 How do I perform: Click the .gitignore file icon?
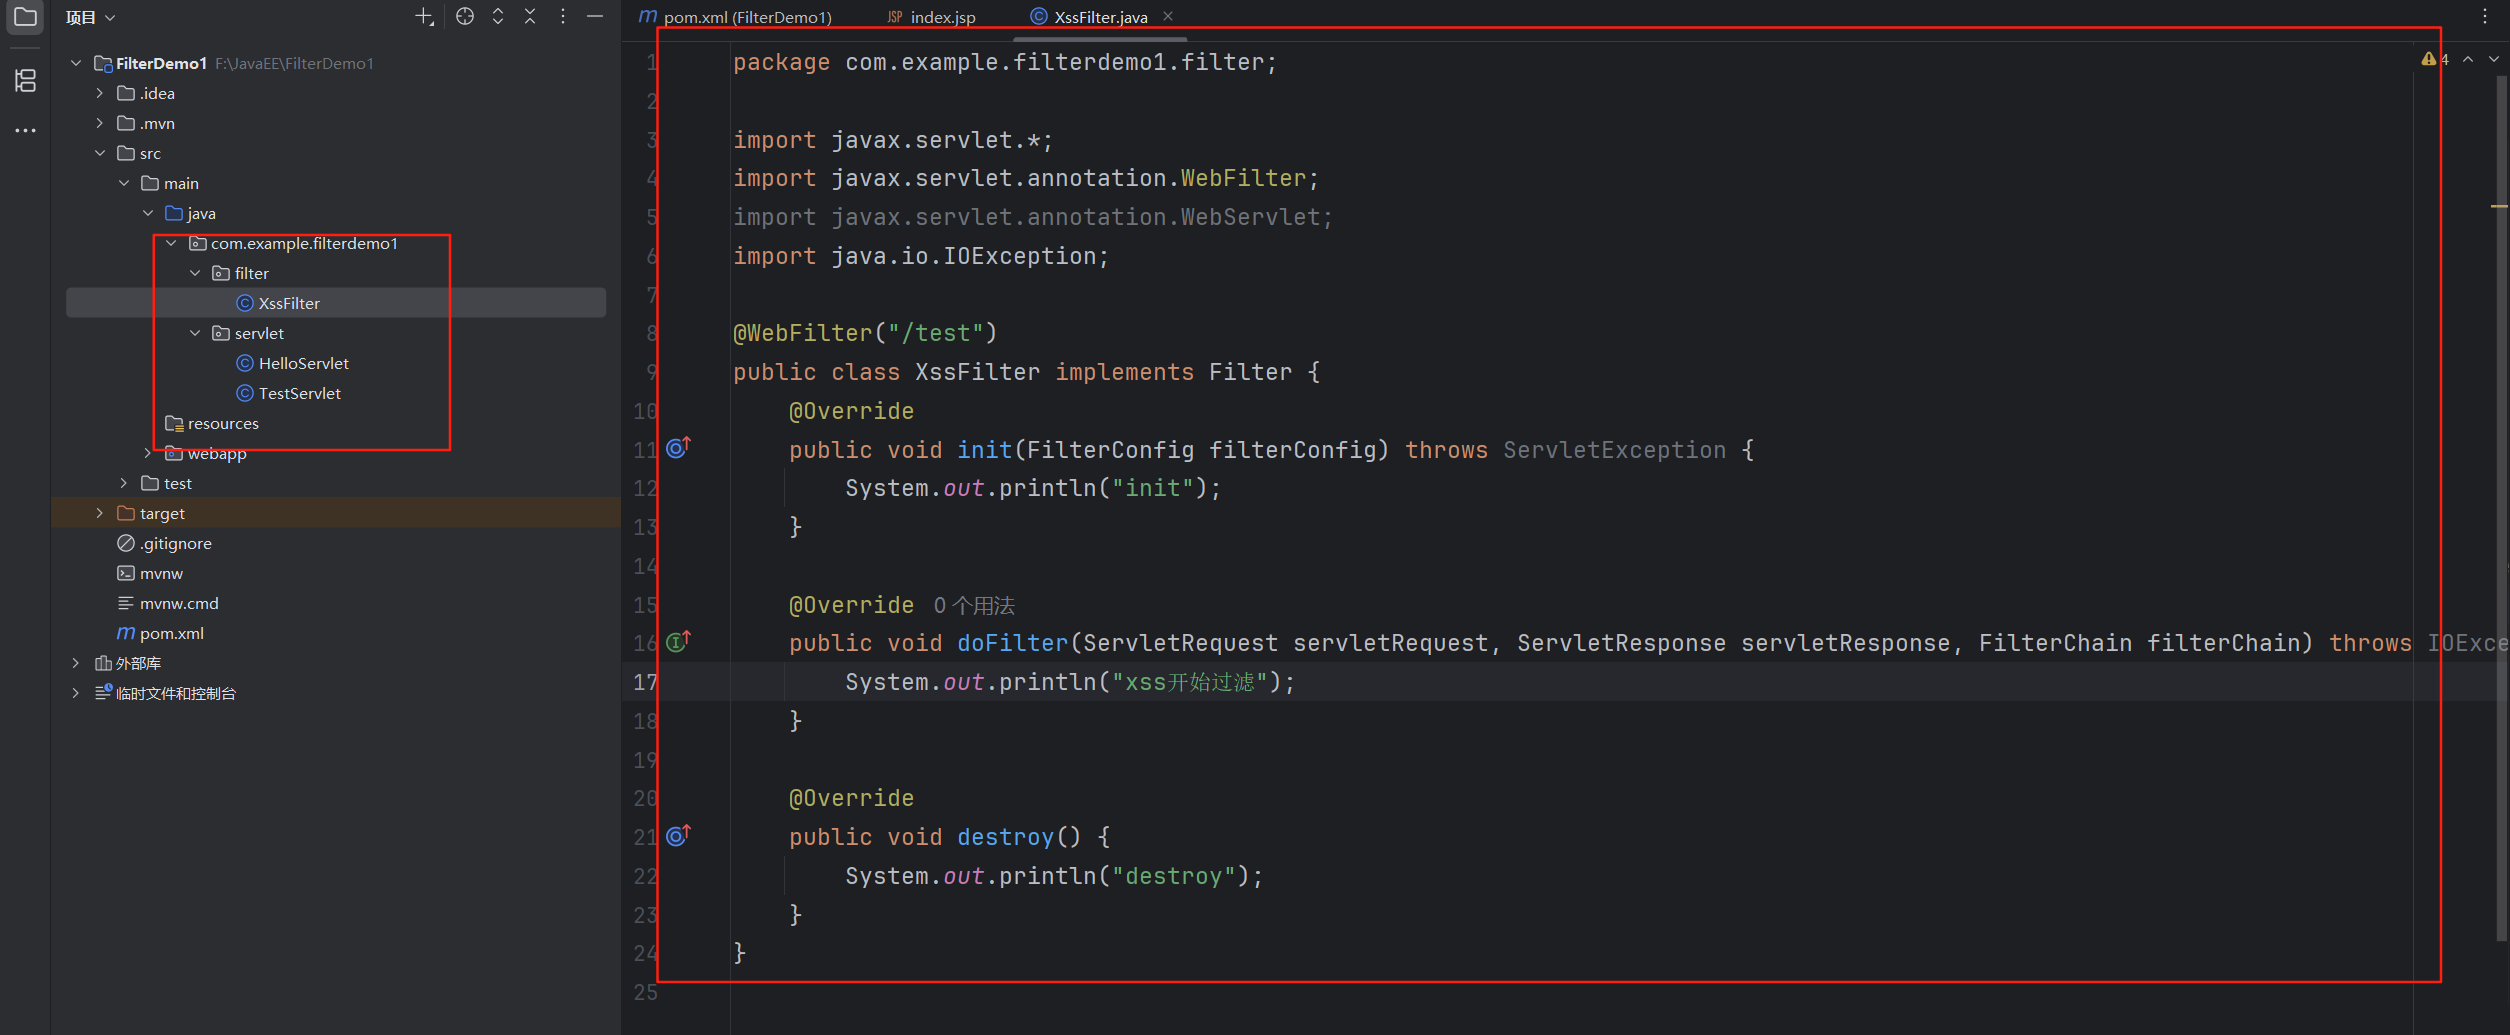click(126, 543)
